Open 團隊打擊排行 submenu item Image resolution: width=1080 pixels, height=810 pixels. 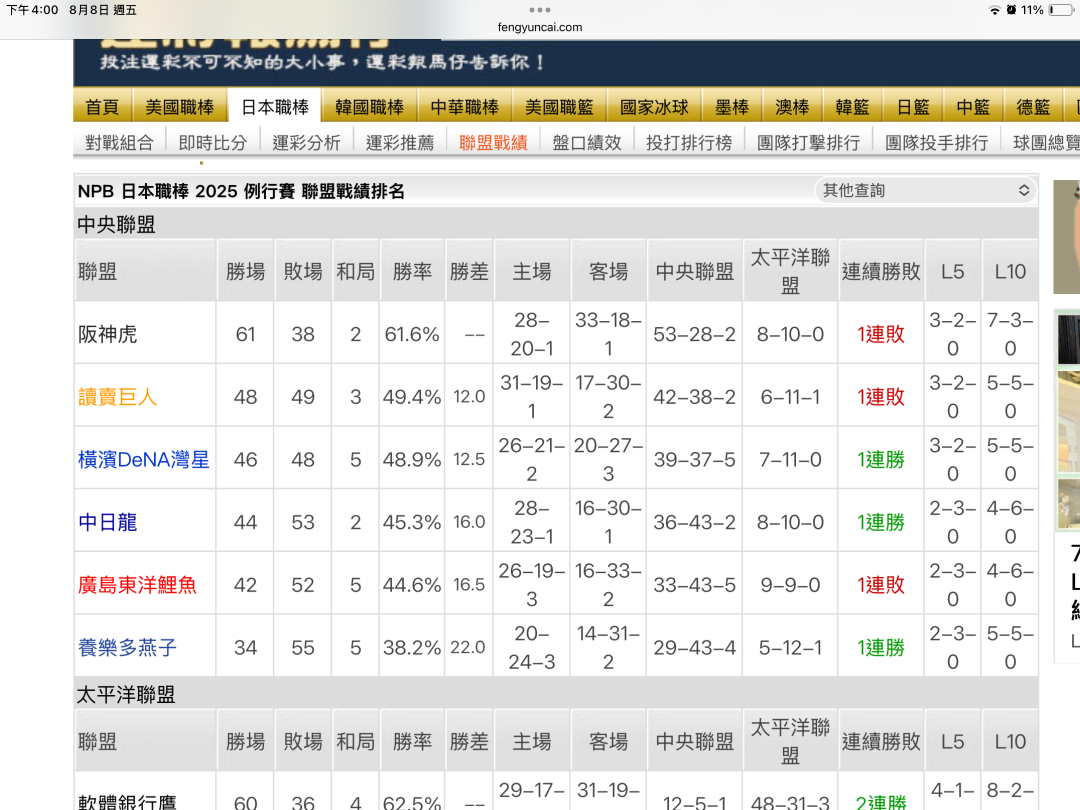pyautogui.click(x=809, y=143)
